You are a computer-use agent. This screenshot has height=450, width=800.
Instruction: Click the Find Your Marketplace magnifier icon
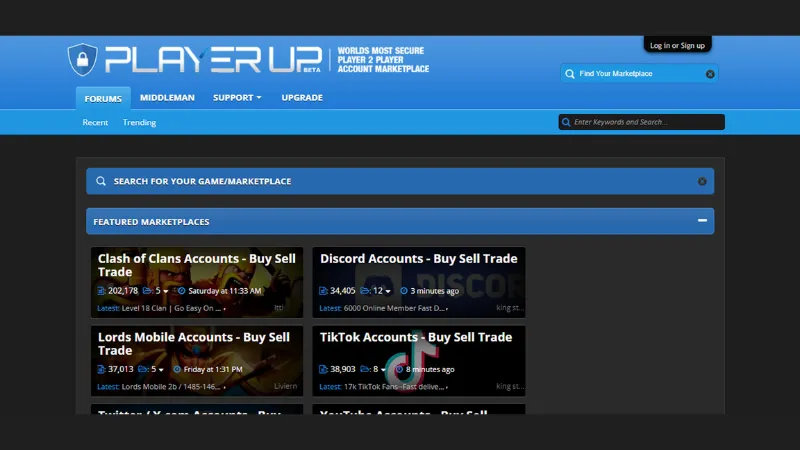(570, 74)
